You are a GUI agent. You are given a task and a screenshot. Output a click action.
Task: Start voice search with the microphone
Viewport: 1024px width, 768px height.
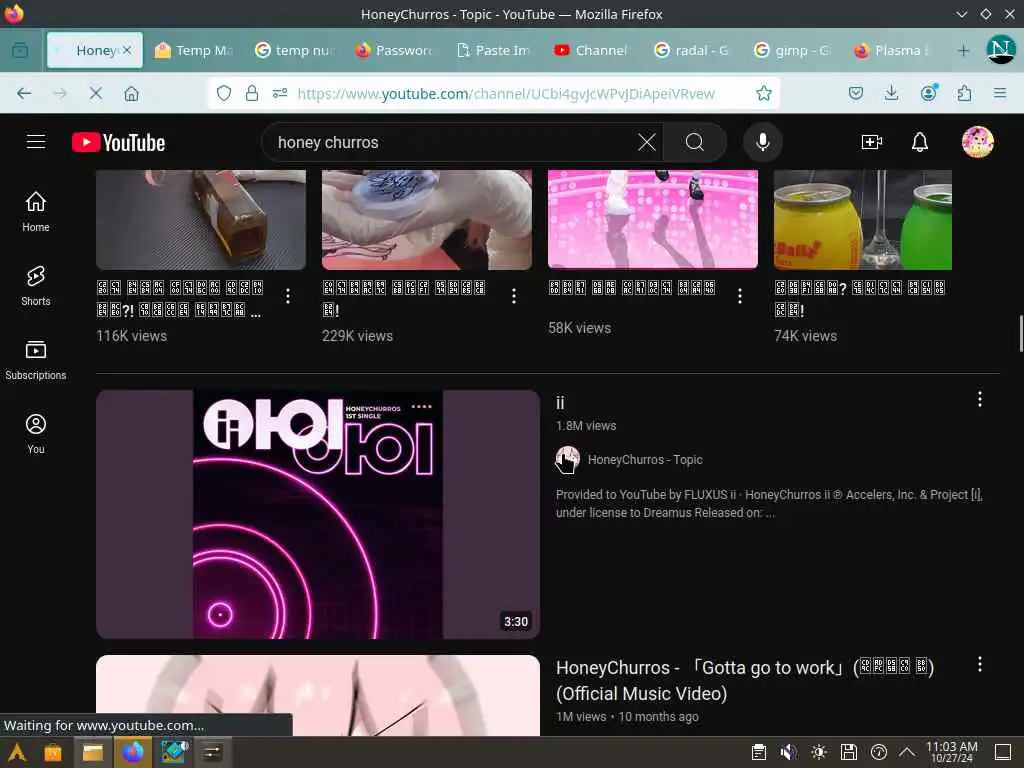[762, 142]
